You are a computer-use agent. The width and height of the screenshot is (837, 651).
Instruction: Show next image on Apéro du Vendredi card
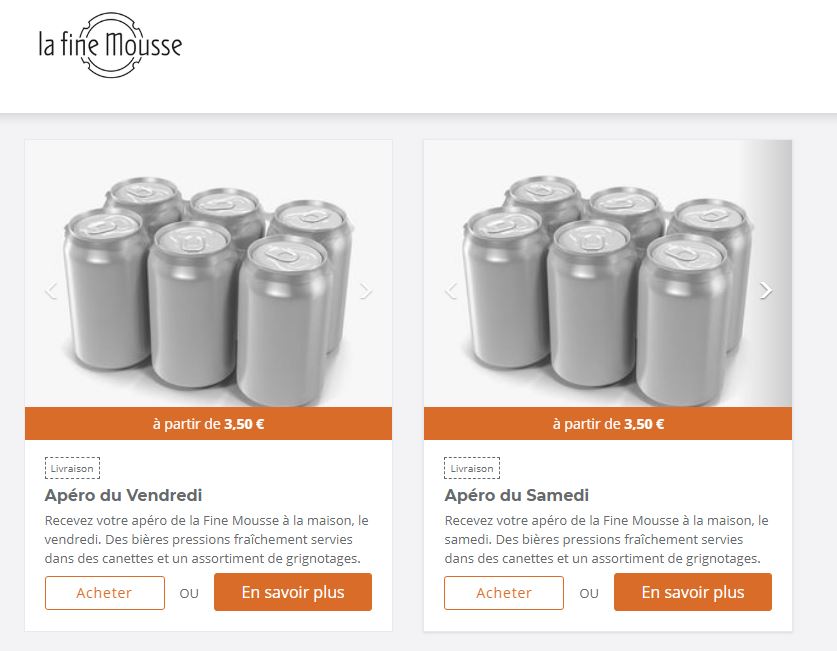coord(366,291)
